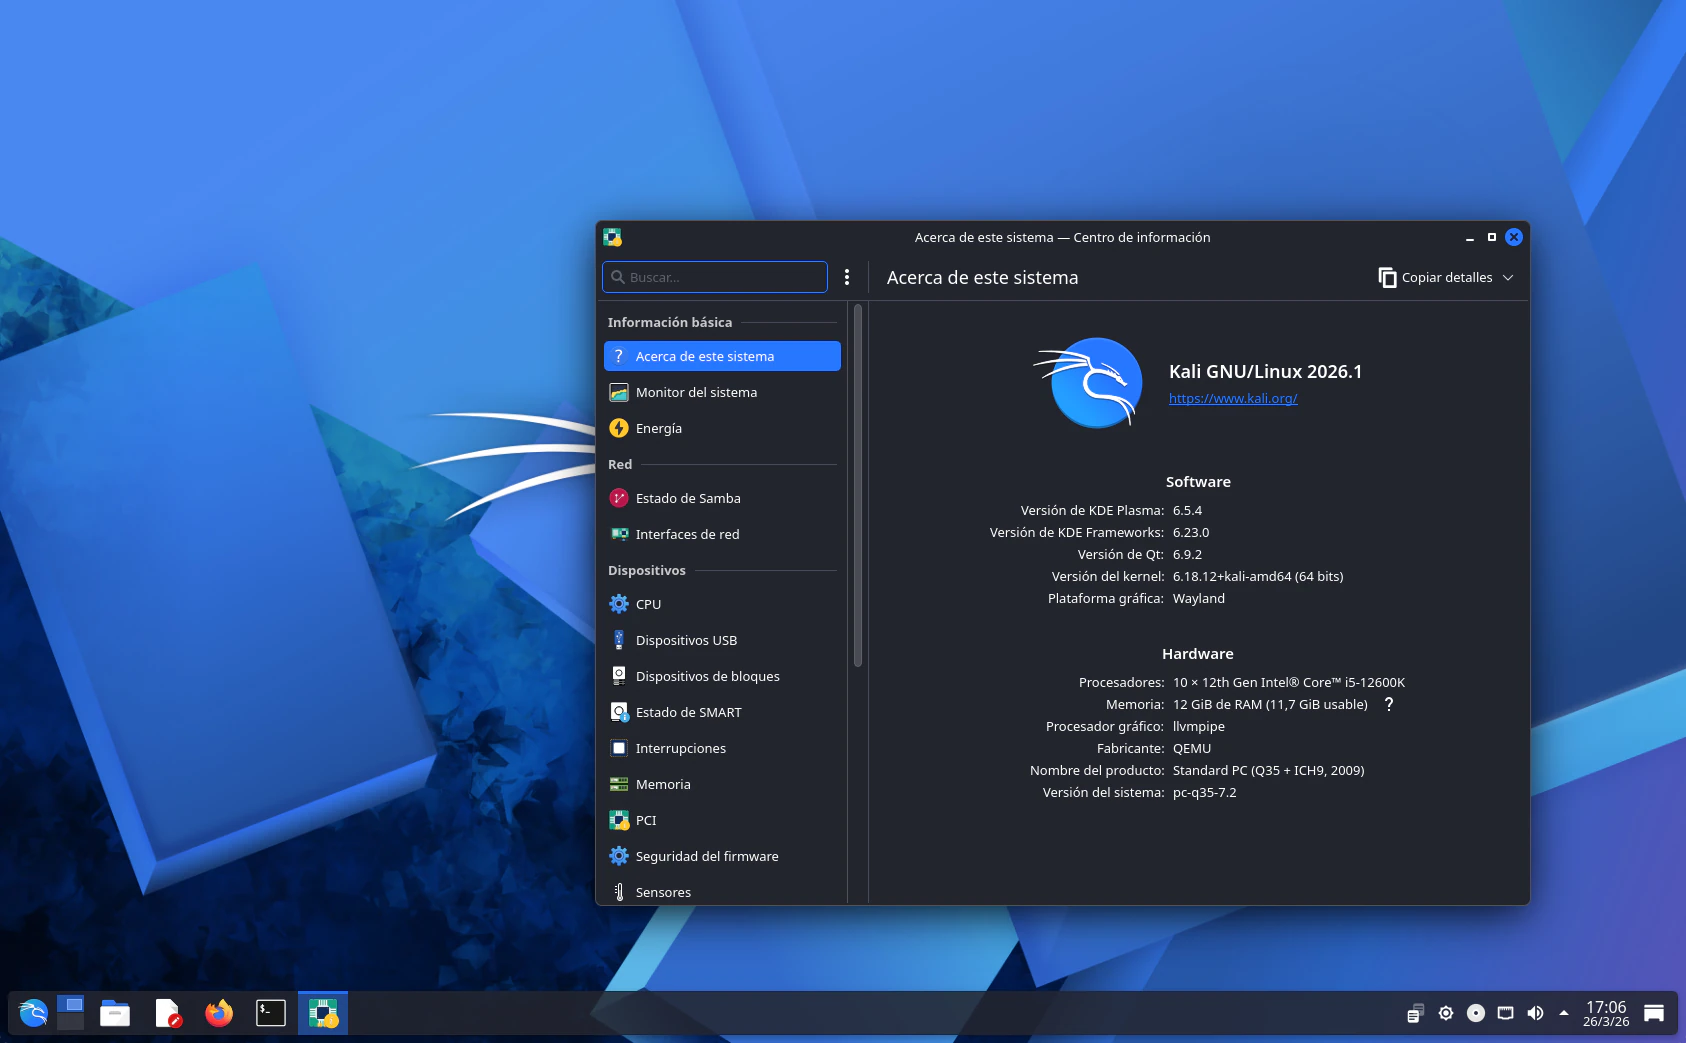The height and width of the screenshot is (1043, 1686).
Task: Expand the Copiar detalles dropdown arrow
Action: [x=1508, y=277]
